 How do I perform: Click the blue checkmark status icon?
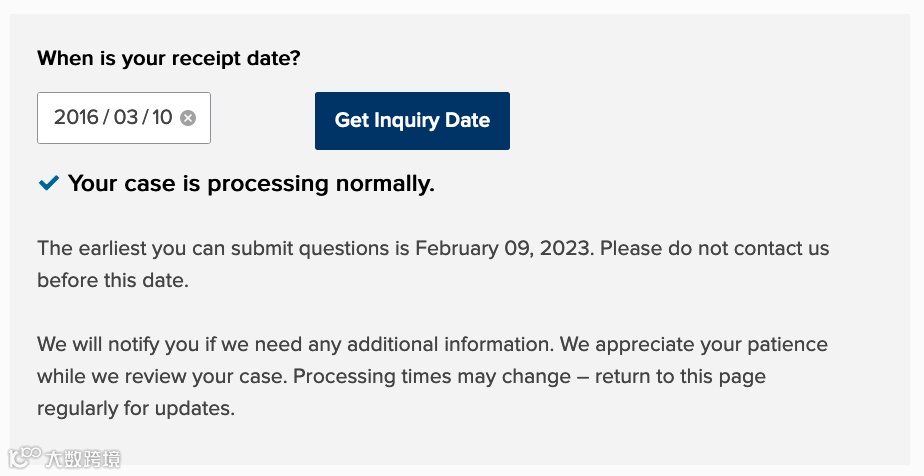(x=48, y=184)
